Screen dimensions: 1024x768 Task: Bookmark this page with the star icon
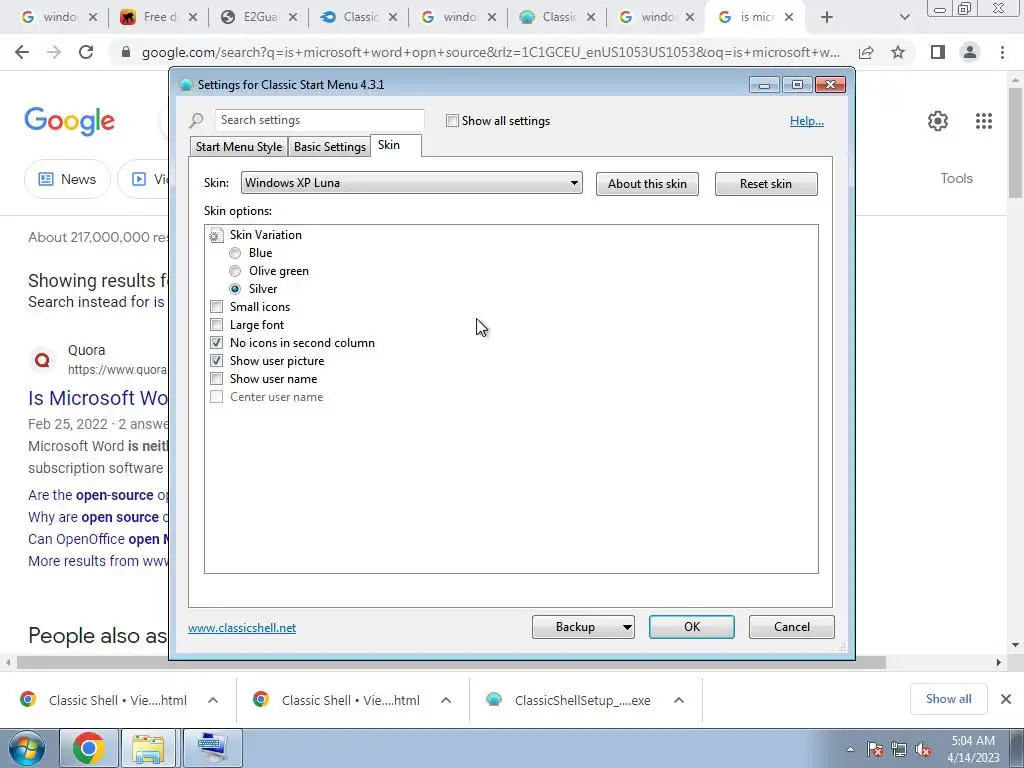[x=898, y=52]
